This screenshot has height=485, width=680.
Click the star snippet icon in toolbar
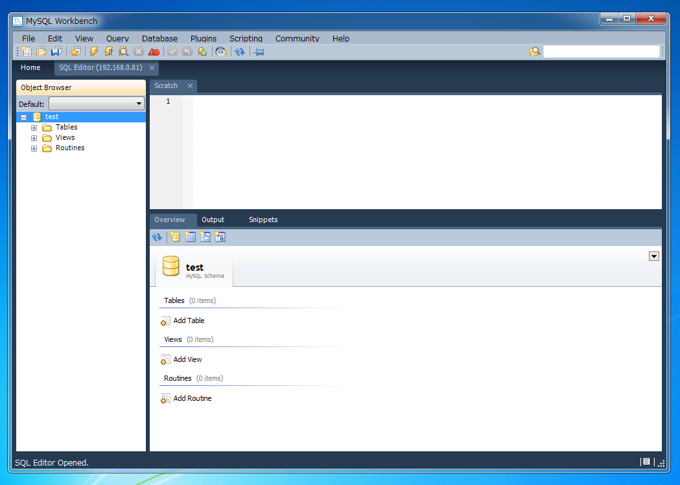(x=75, y=52)
